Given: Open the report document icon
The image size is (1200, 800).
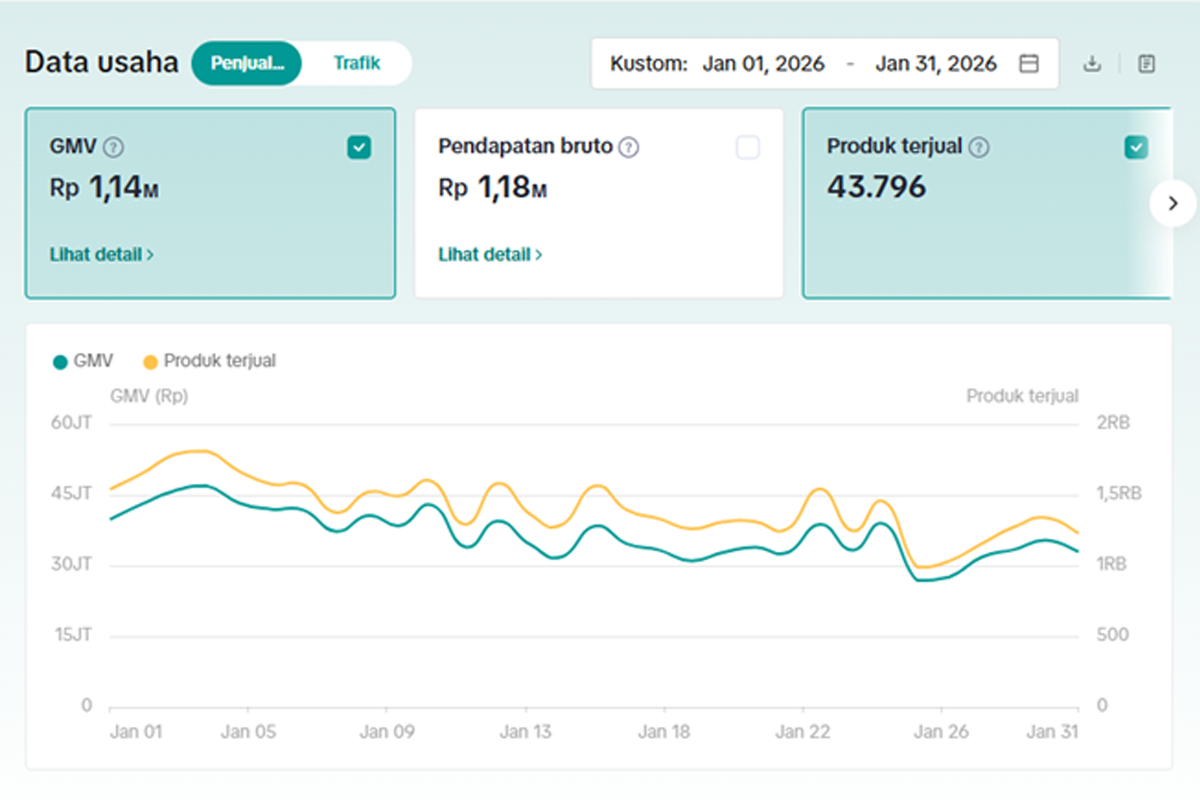Looking at the screenshot, I should click(1146, 64).
